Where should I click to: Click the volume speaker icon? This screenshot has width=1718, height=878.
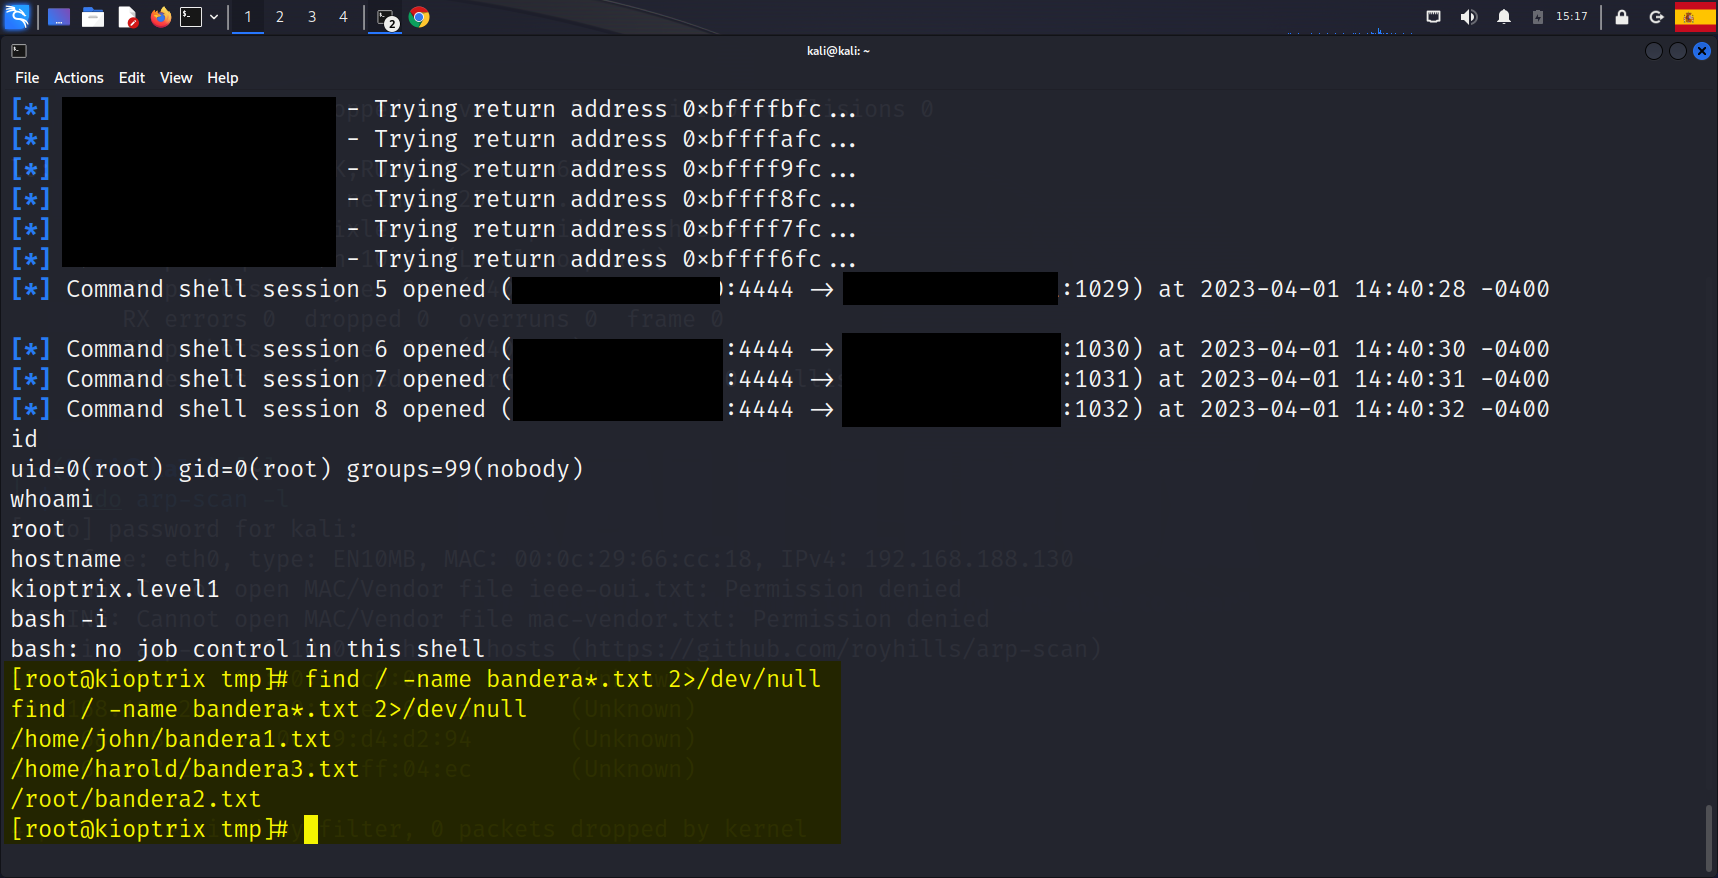click(1468, 17)
